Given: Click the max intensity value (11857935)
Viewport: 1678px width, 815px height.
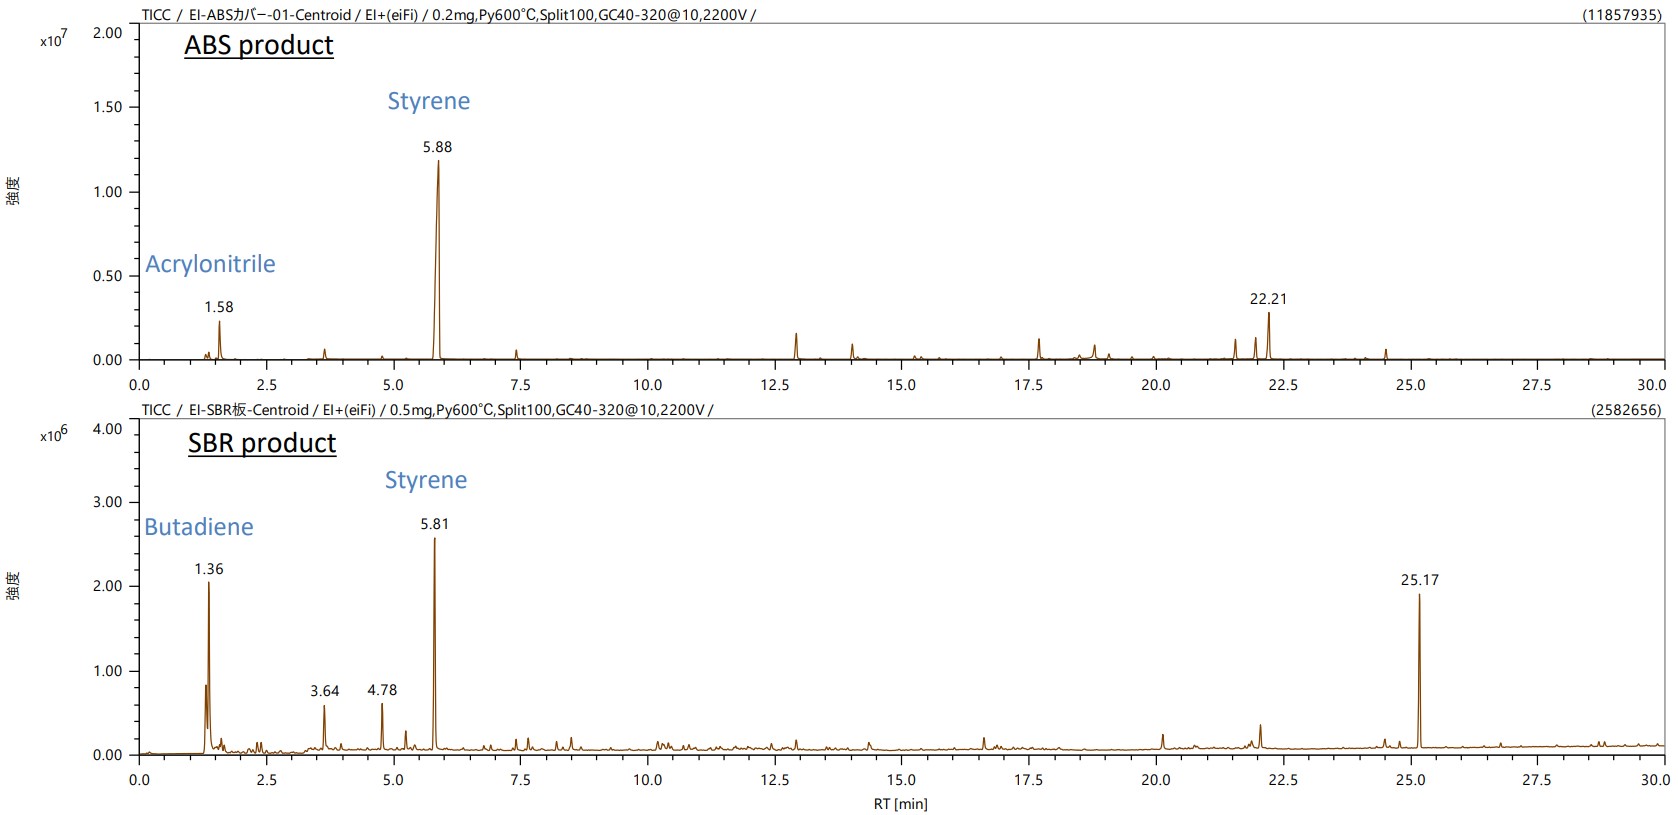Looking at the screenshot, I should pos(1621,15).
